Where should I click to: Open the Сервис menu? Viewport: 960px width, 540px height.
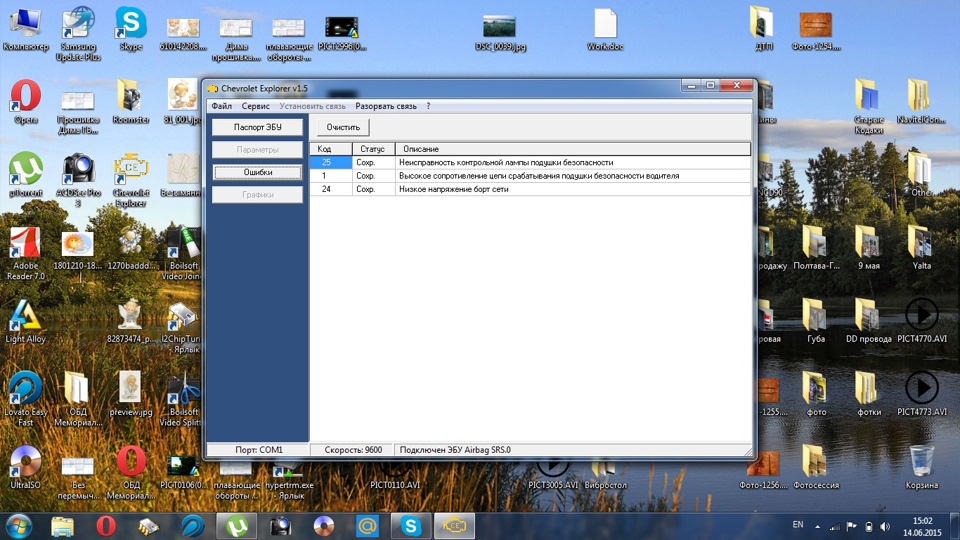[x=255, y=106]
